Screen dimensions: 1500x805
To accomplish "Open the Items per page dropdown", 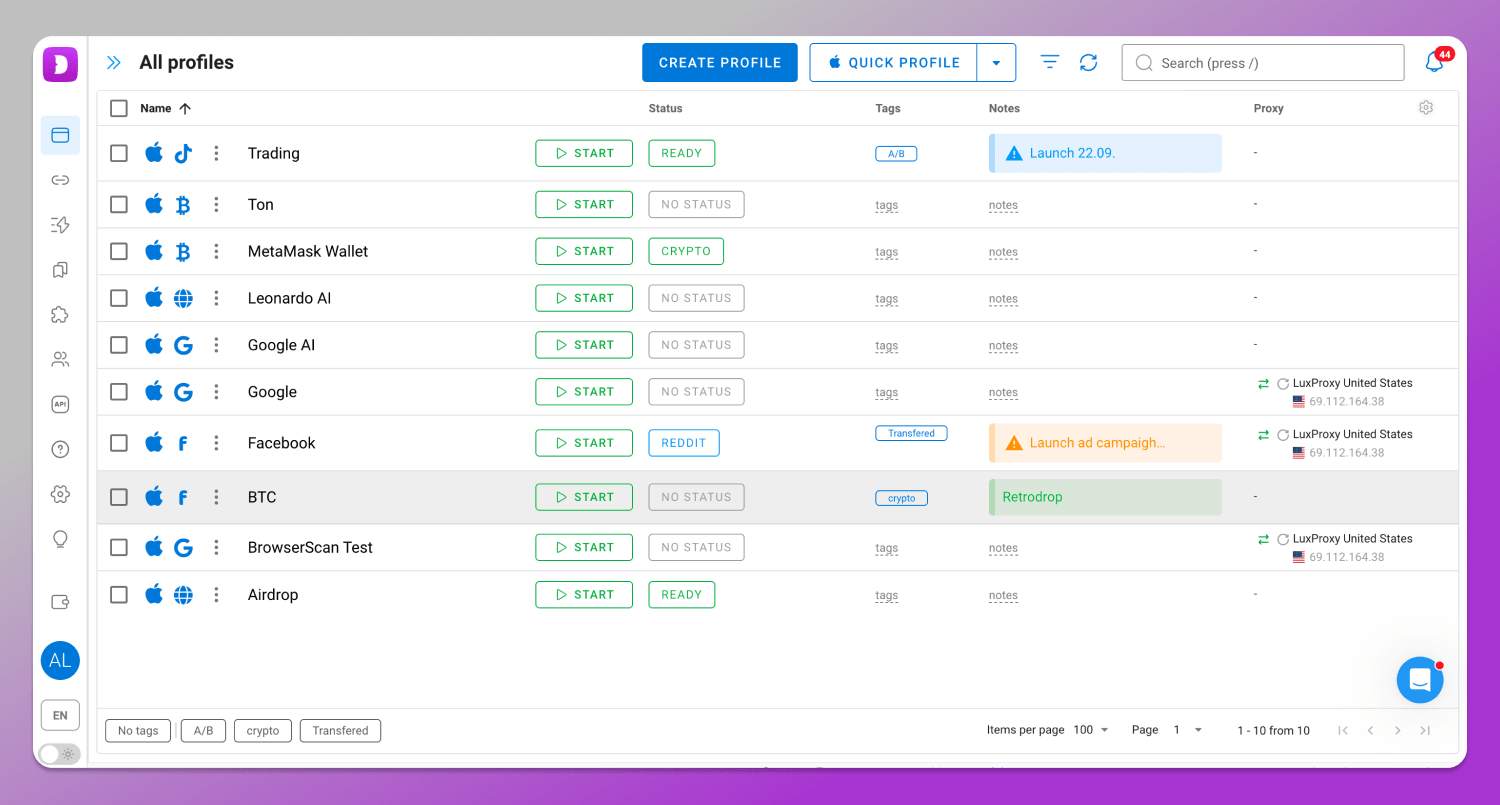I will click(x=1091, y=730).
